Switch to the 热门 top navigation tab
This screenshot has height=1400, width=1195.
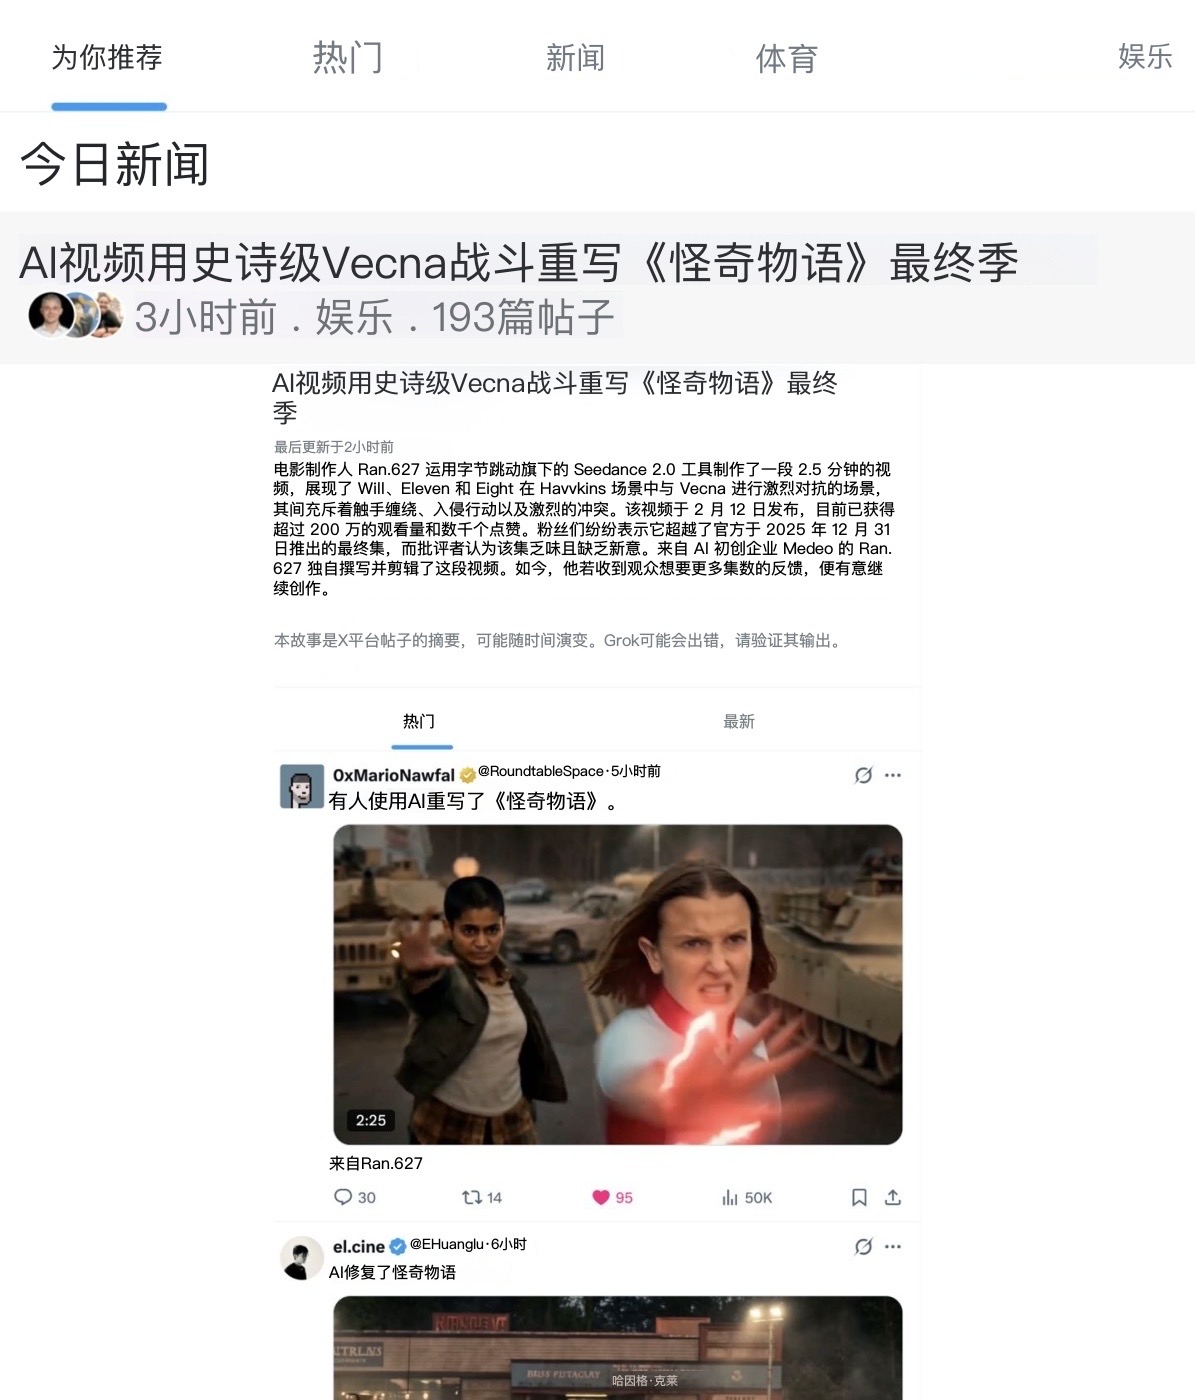pyautogui.click(x=348, y=57)
